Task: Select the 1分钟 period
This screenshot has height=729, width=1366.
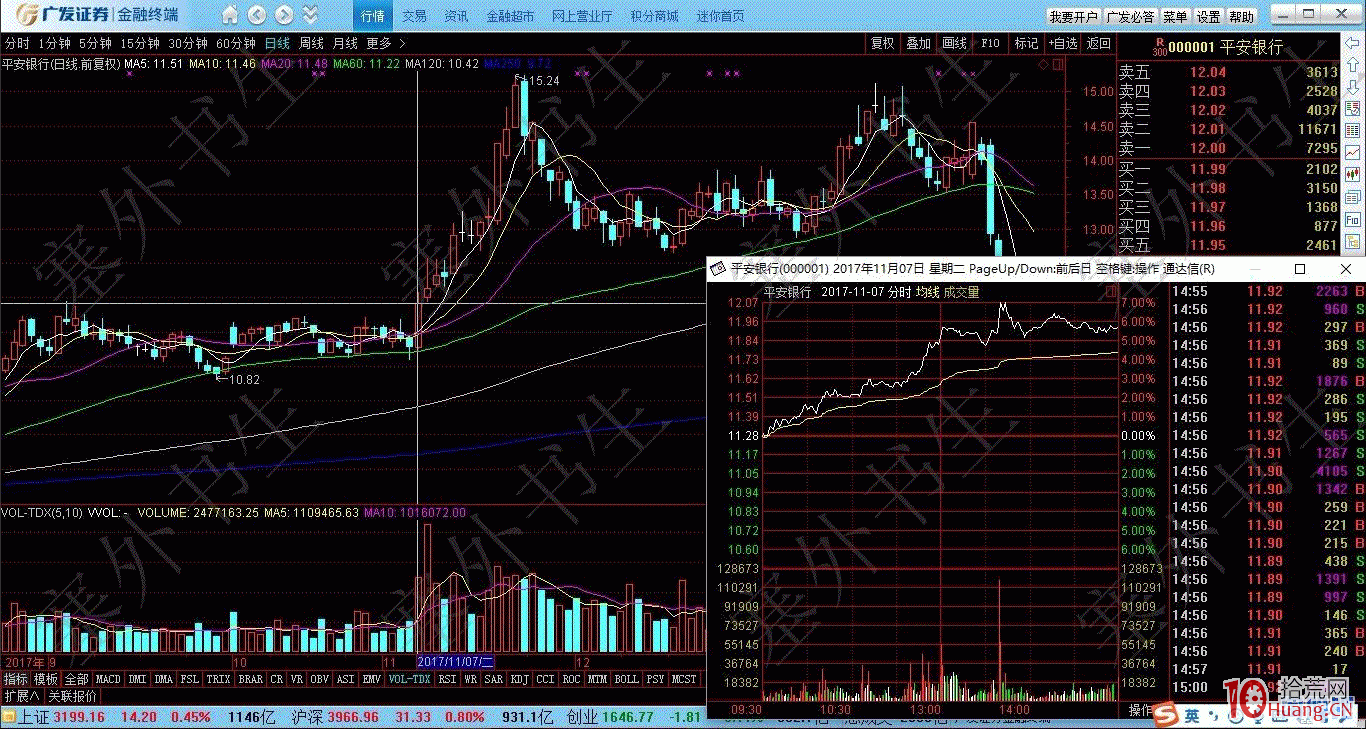Action: click(x=54, y=43)
